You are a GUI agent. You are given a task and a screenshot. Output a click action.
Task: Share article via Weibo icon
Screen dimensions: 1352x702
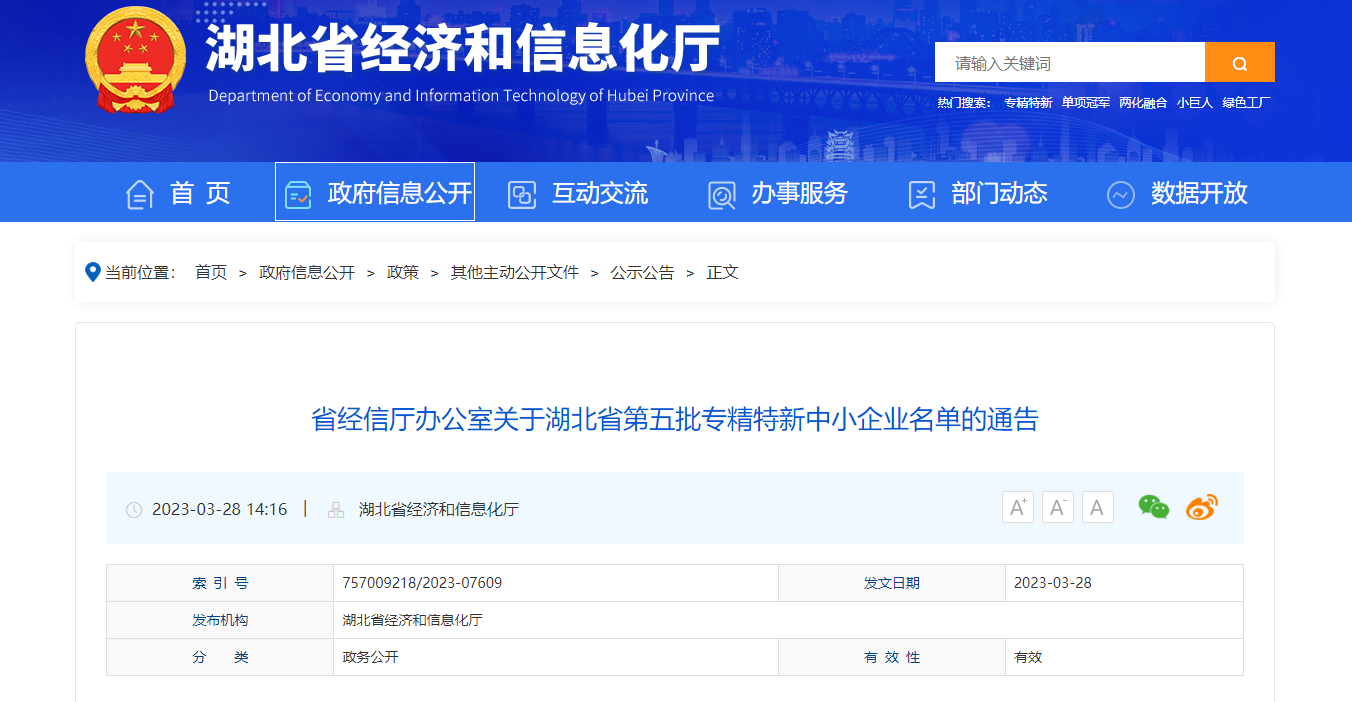[x=1202, y=507]
